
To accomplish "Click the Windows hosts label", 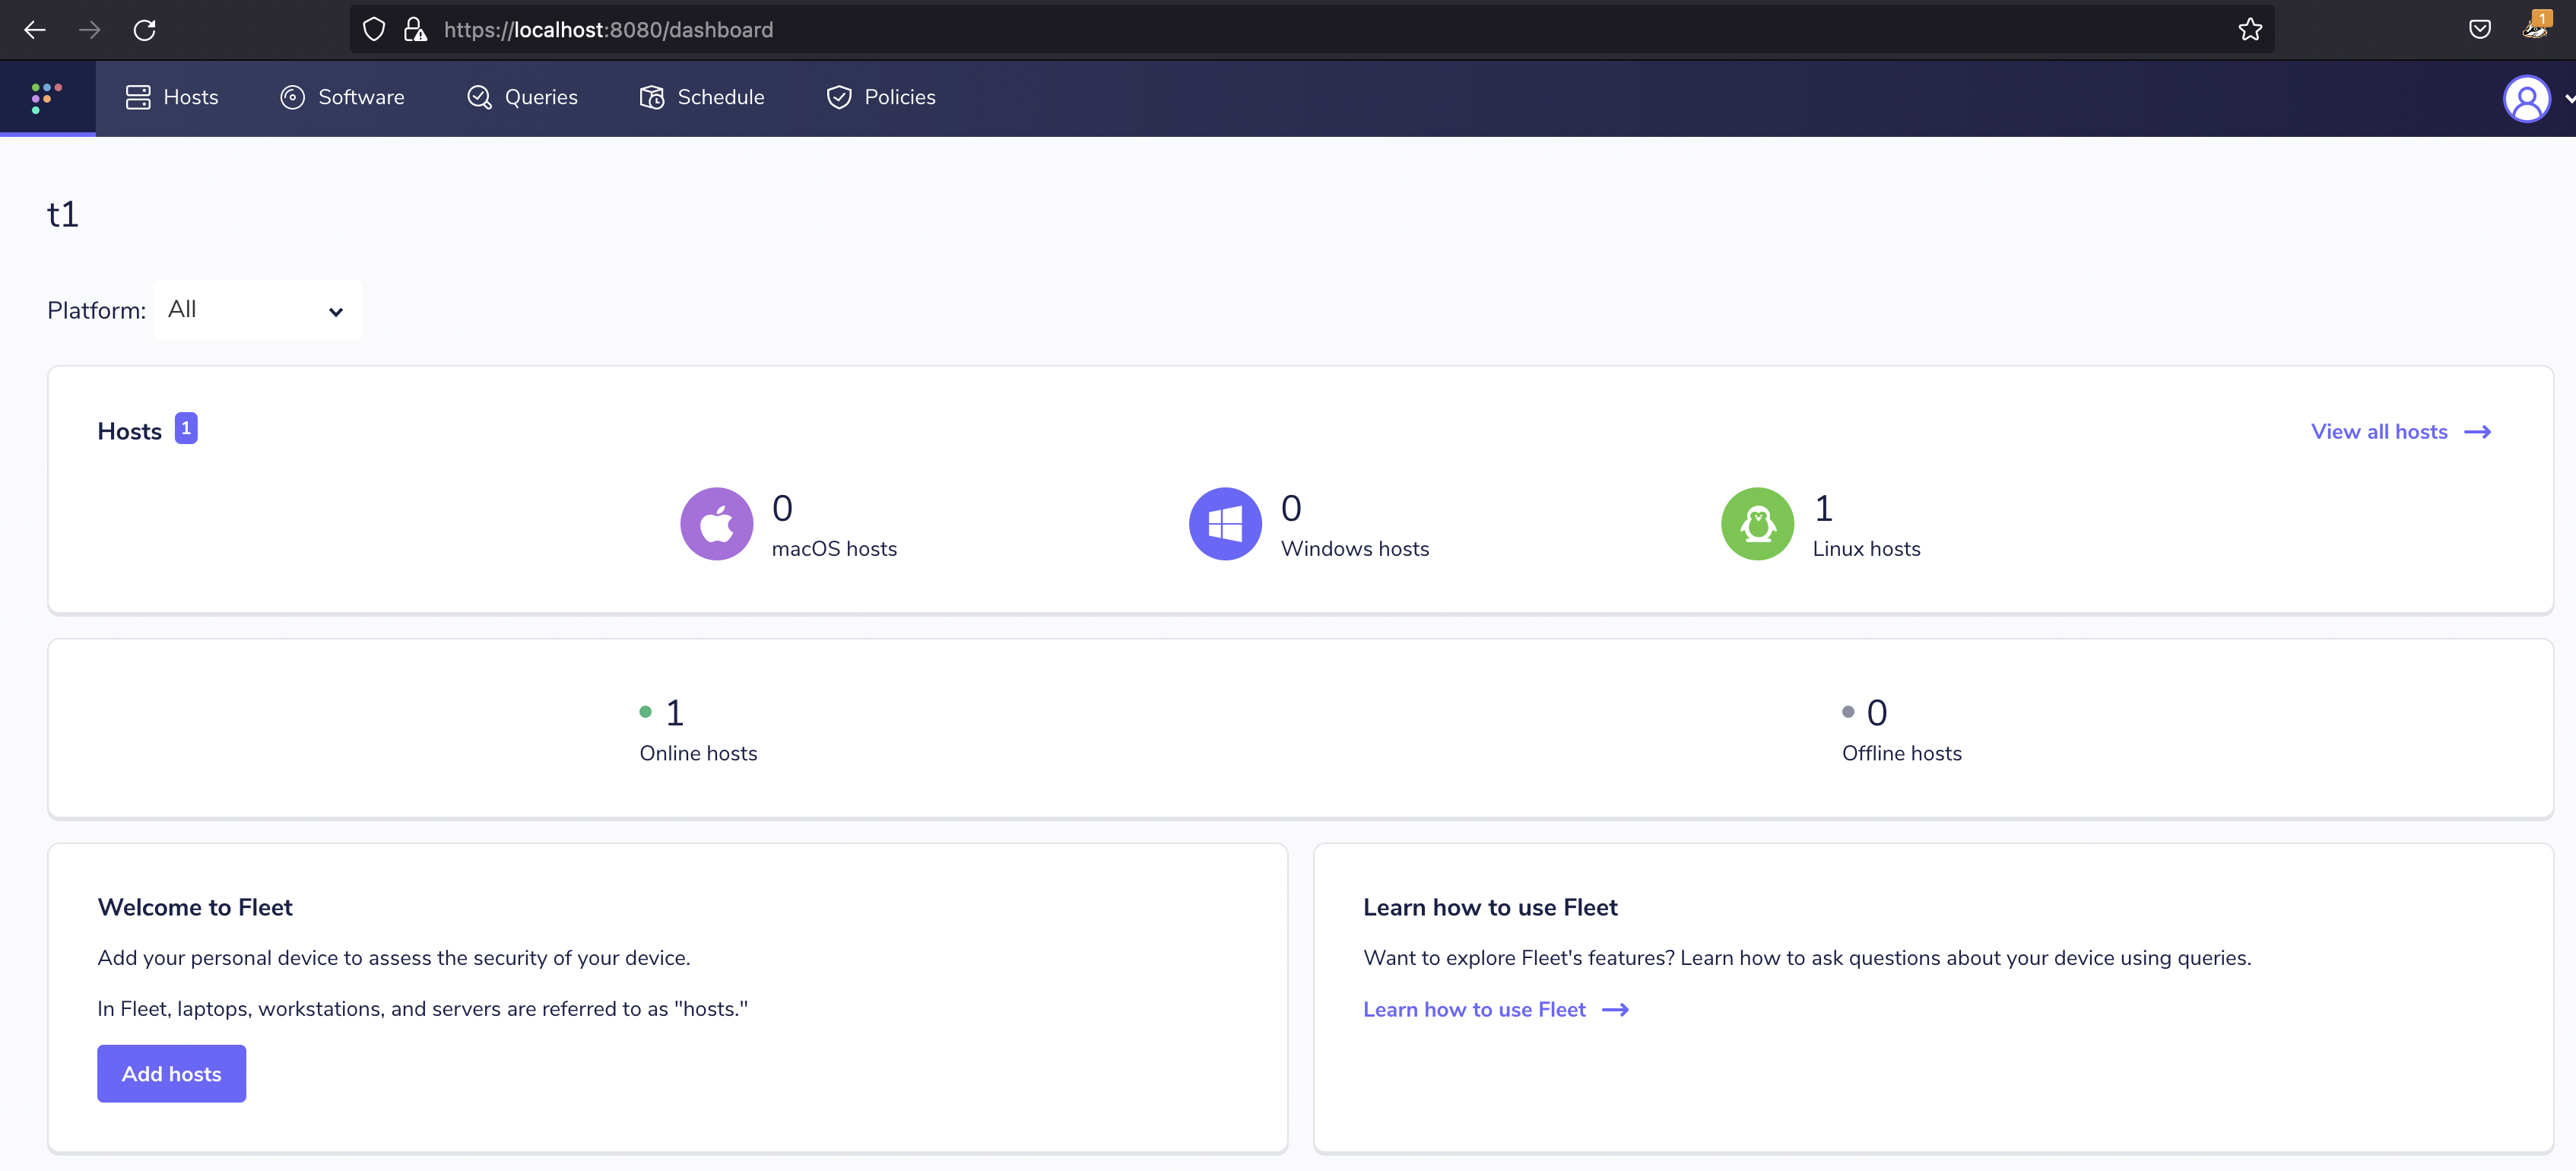I will pos(1355,549).
